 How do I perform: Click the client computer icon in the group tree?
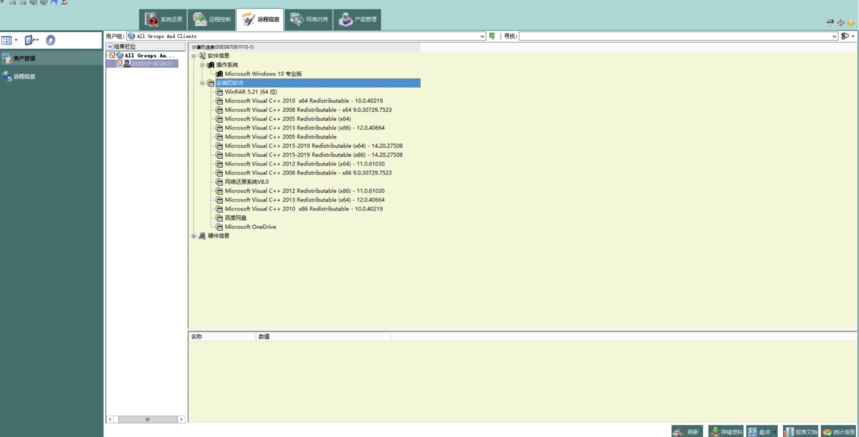(127, 64)
